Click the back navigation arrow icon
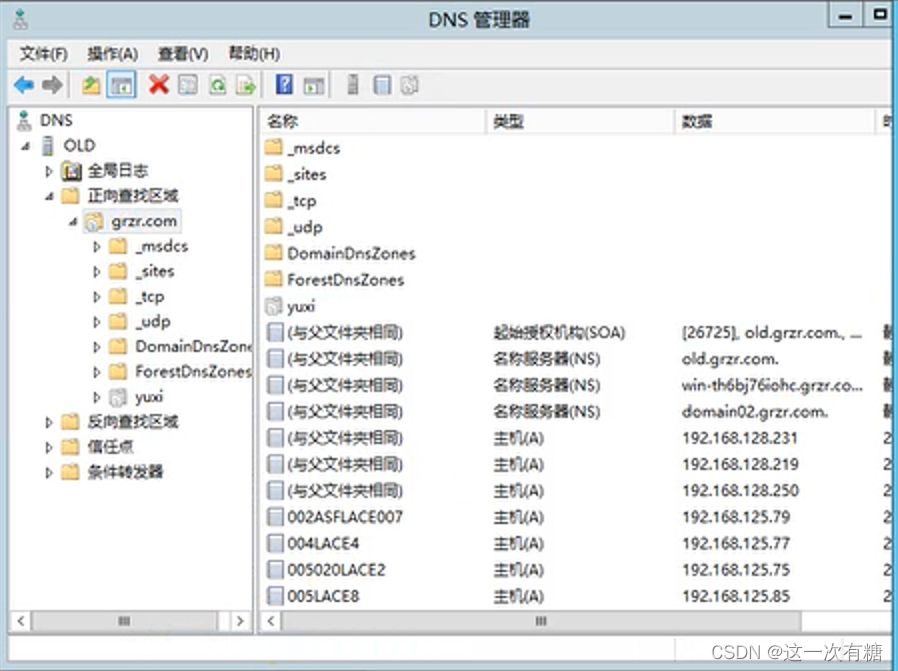 [22, 85]
